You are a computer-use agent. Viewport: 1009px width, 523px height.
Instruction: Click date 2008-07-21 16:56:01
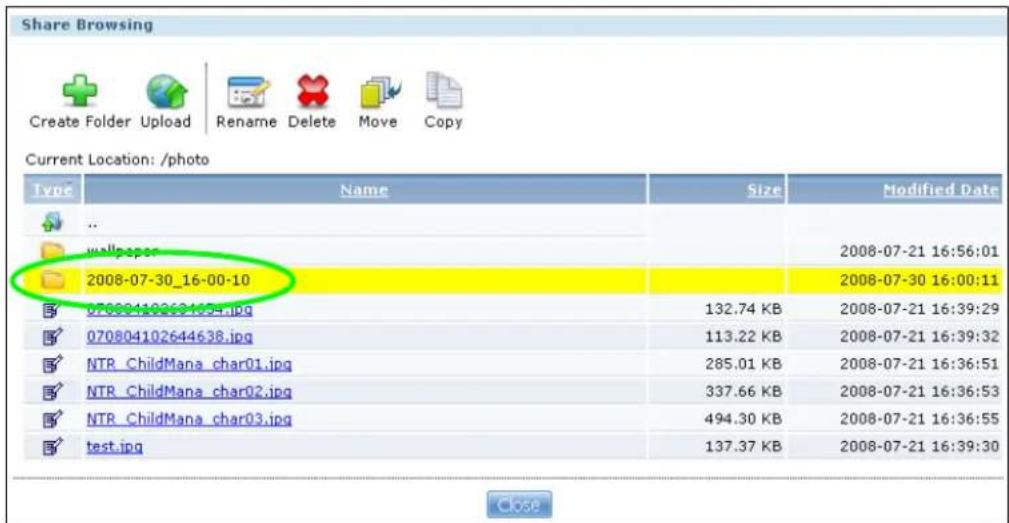tap(920, 251)
